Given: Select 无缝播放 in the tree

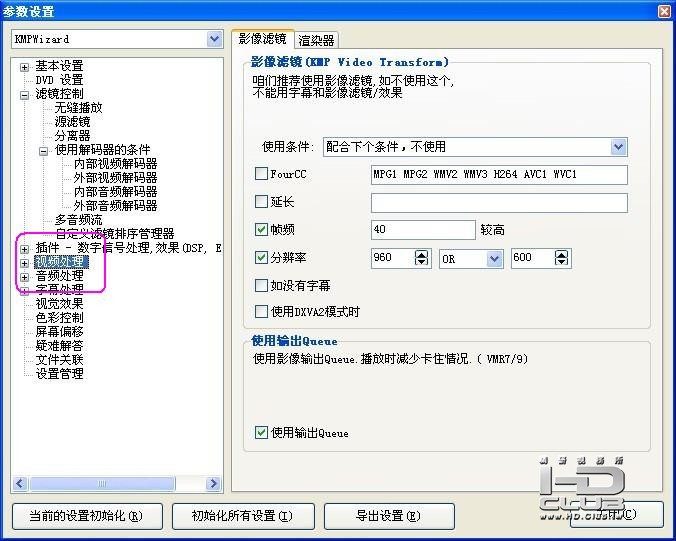Looking at the screenshot, I should (x=78, y=108).
